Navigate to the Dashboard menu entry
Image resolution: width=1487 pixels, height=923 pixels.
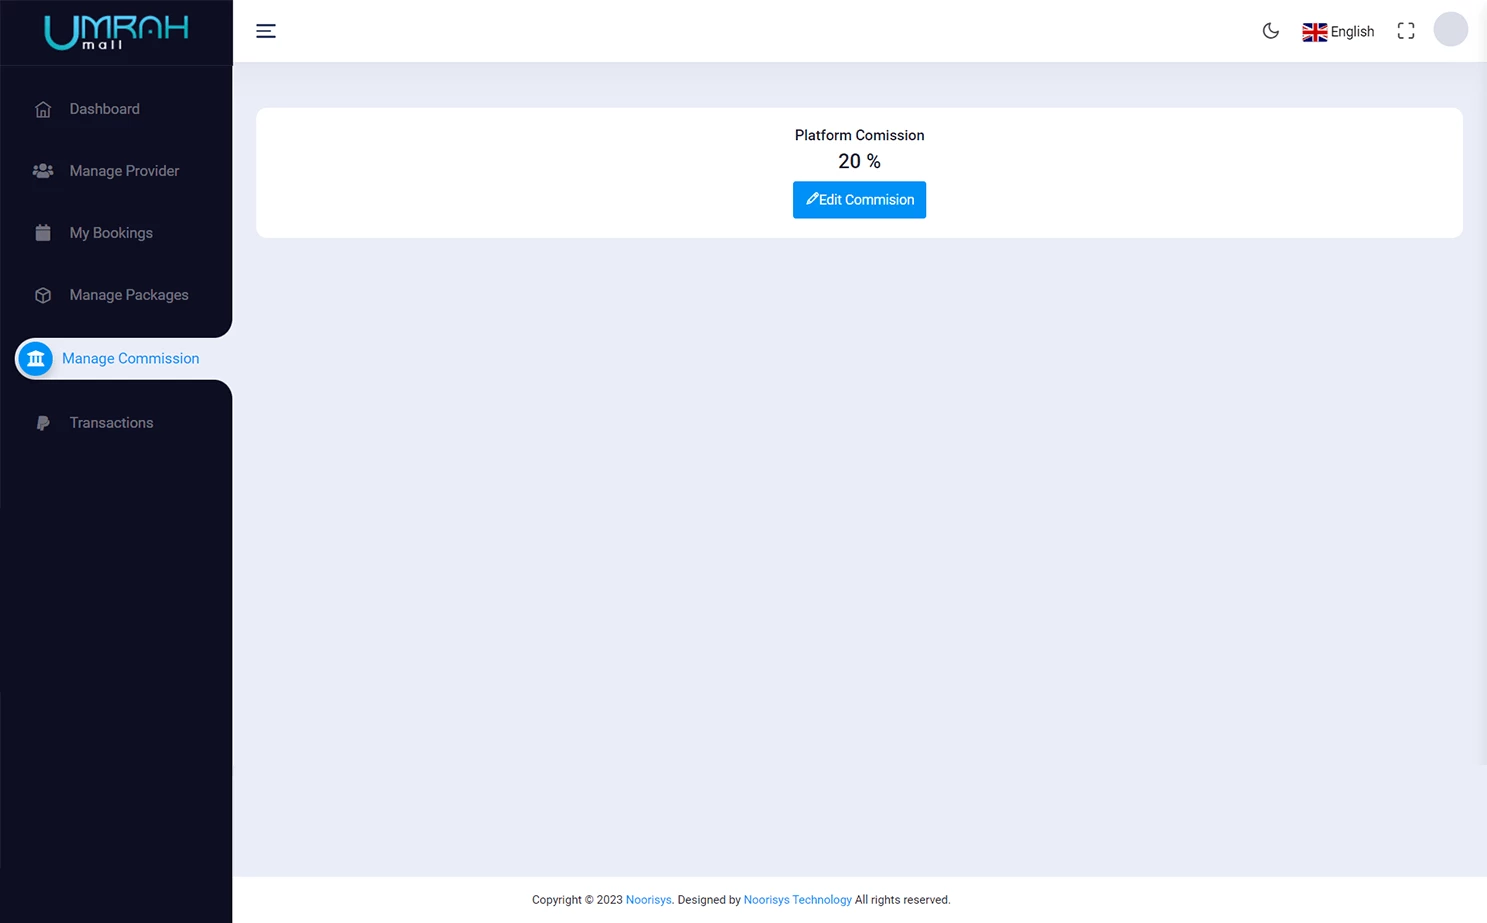[x=104, y=109]
